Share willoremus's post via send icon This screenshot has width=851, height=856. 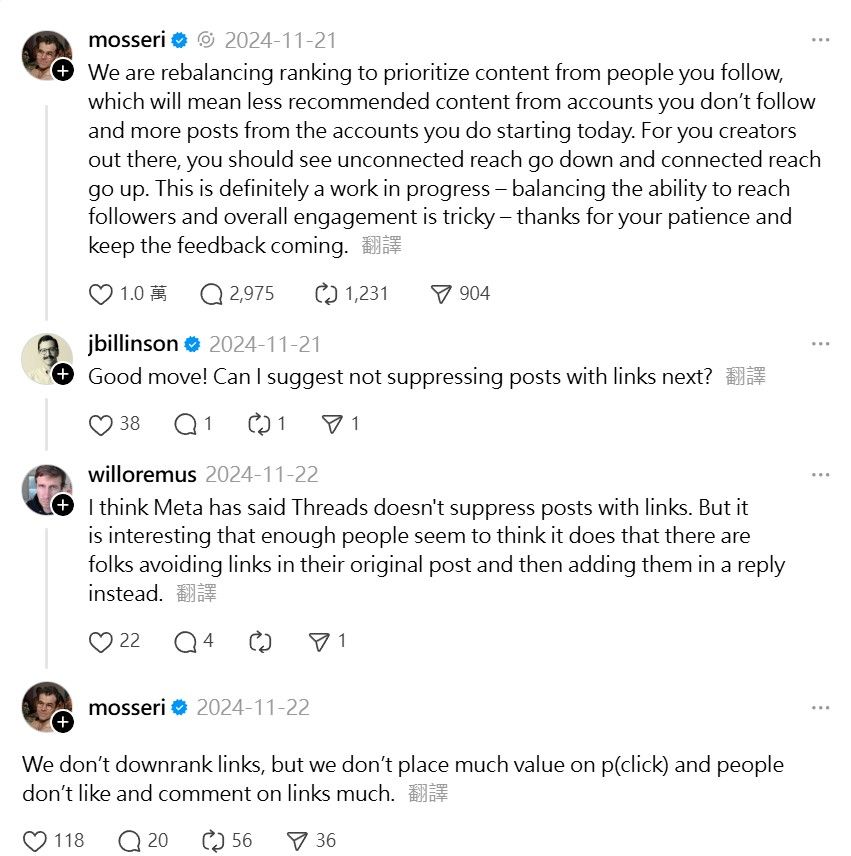(x=319, y=642)
